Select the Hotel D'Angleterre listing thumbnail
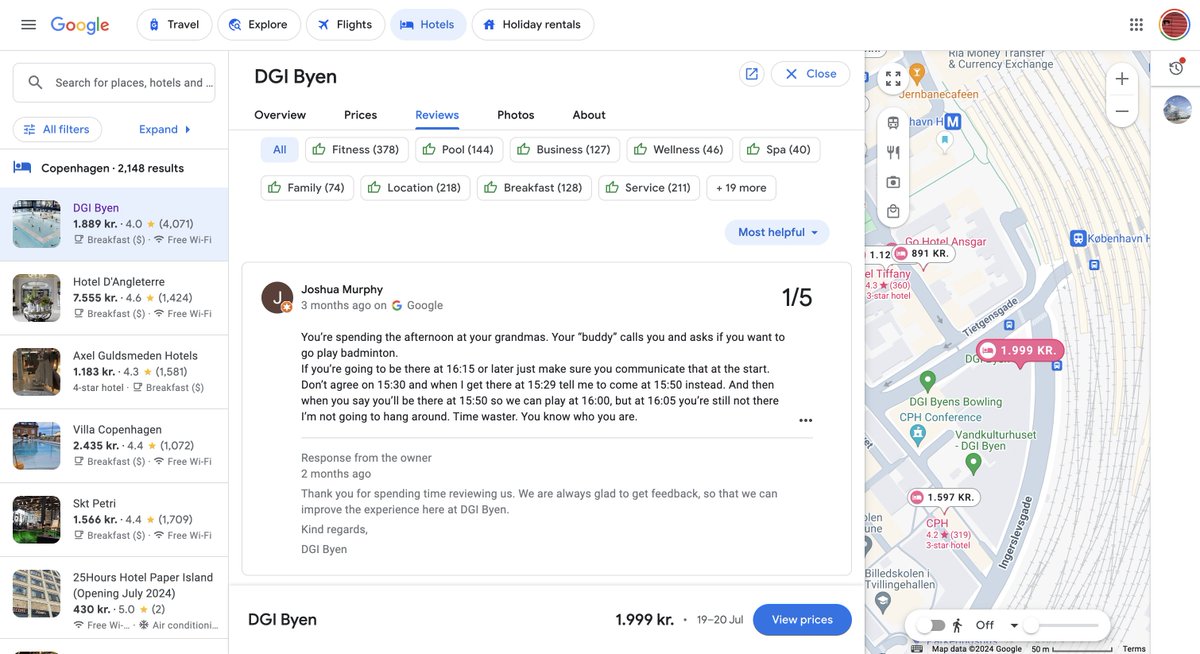1200x654 pixels. click(37, 298)
